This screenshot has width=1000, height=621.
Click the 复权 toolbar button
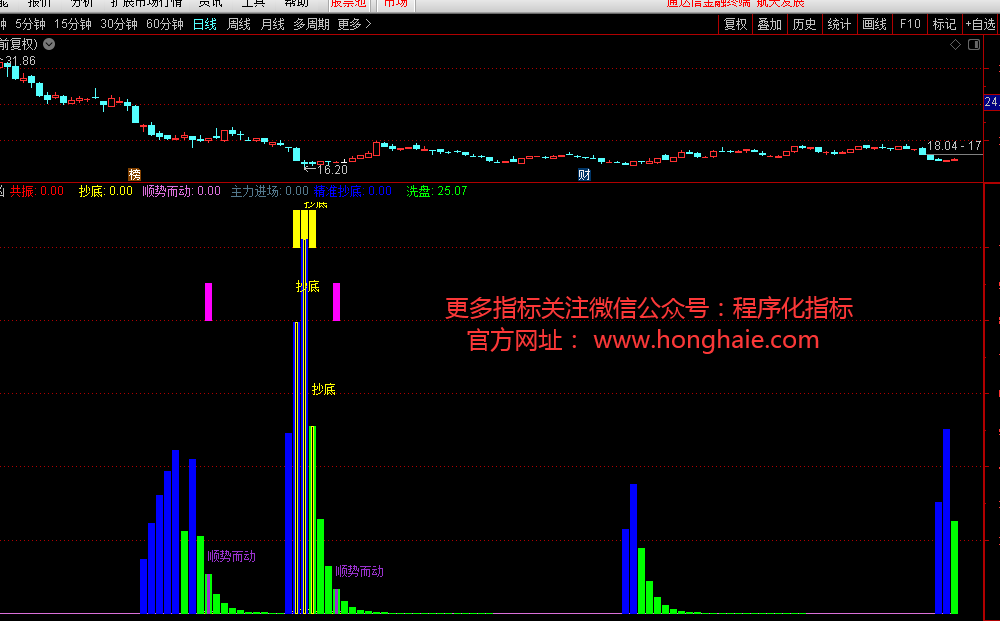[735, 24]
